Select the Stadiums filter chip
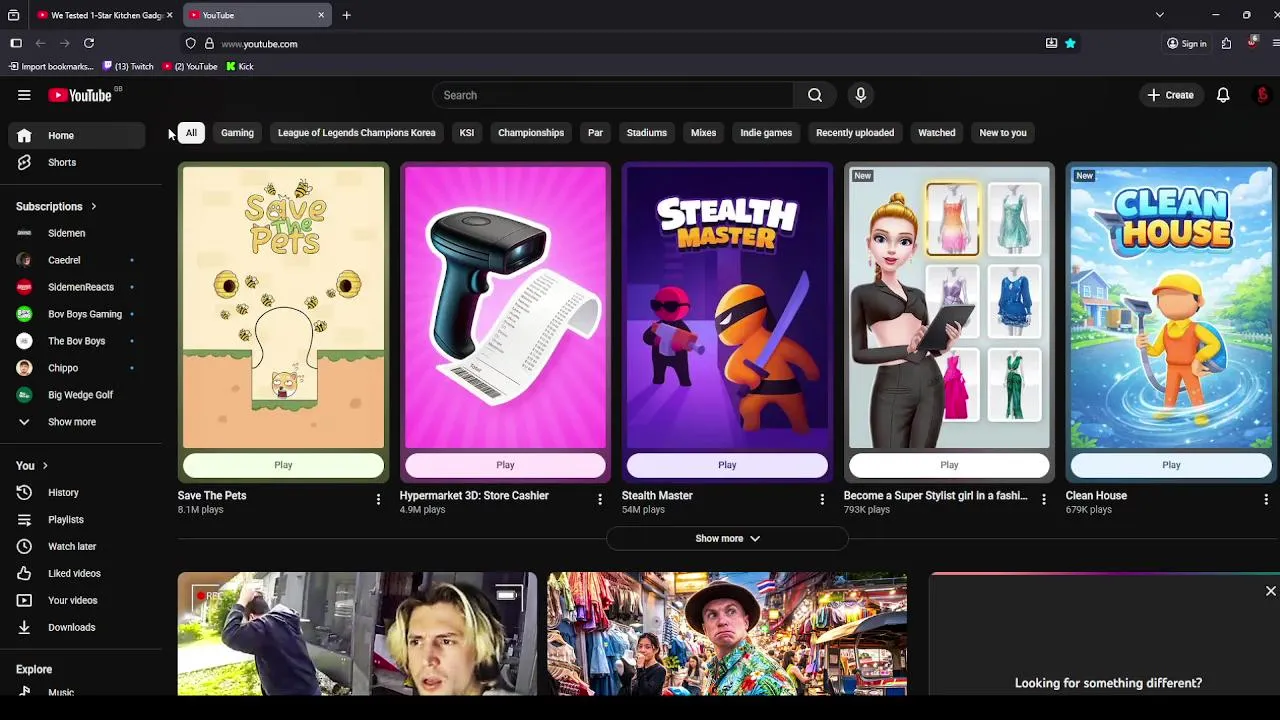1280x720 pixels. tap(646, 133)
